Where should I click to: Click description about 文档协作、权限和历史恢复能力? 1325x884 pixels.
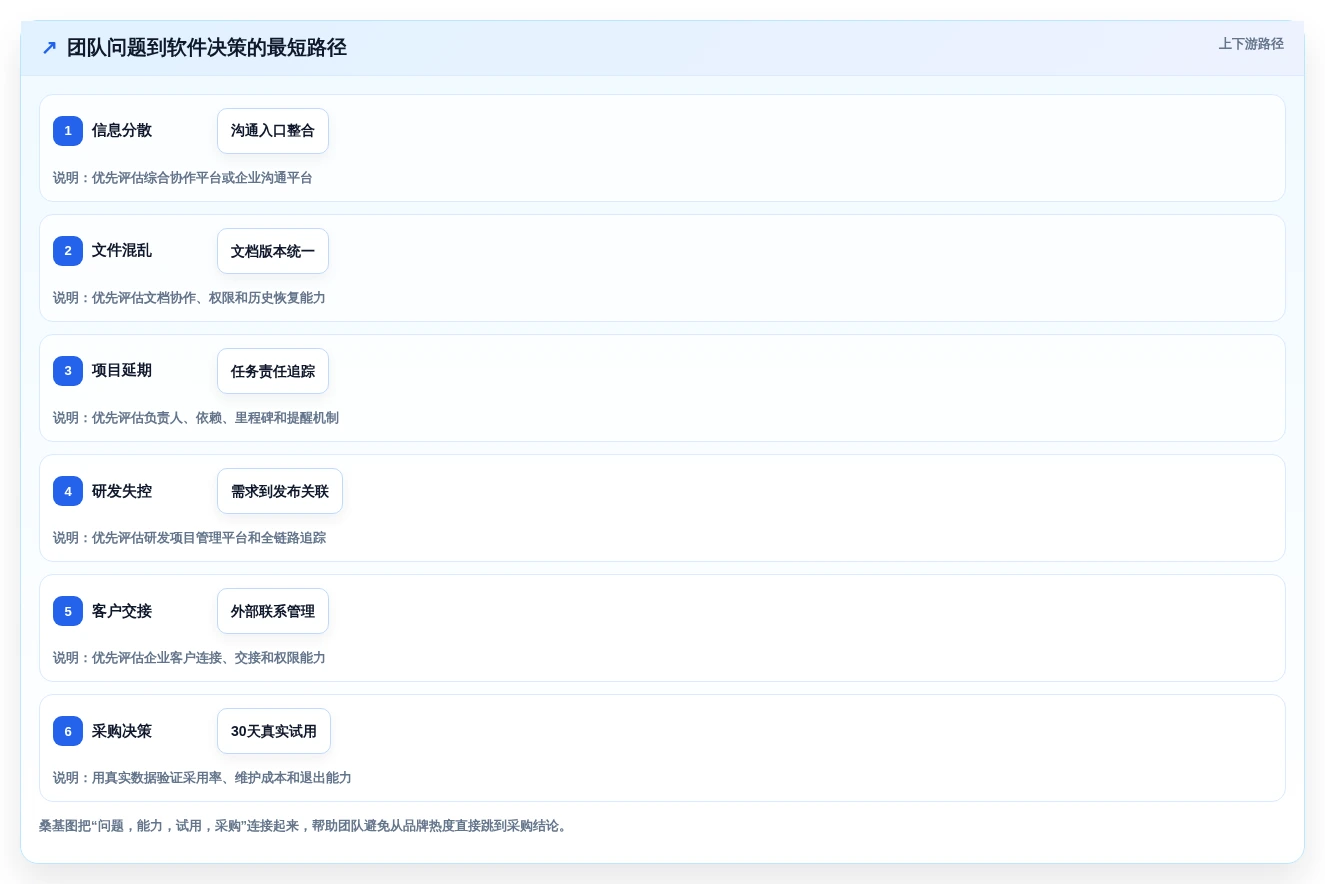[189, 298]
